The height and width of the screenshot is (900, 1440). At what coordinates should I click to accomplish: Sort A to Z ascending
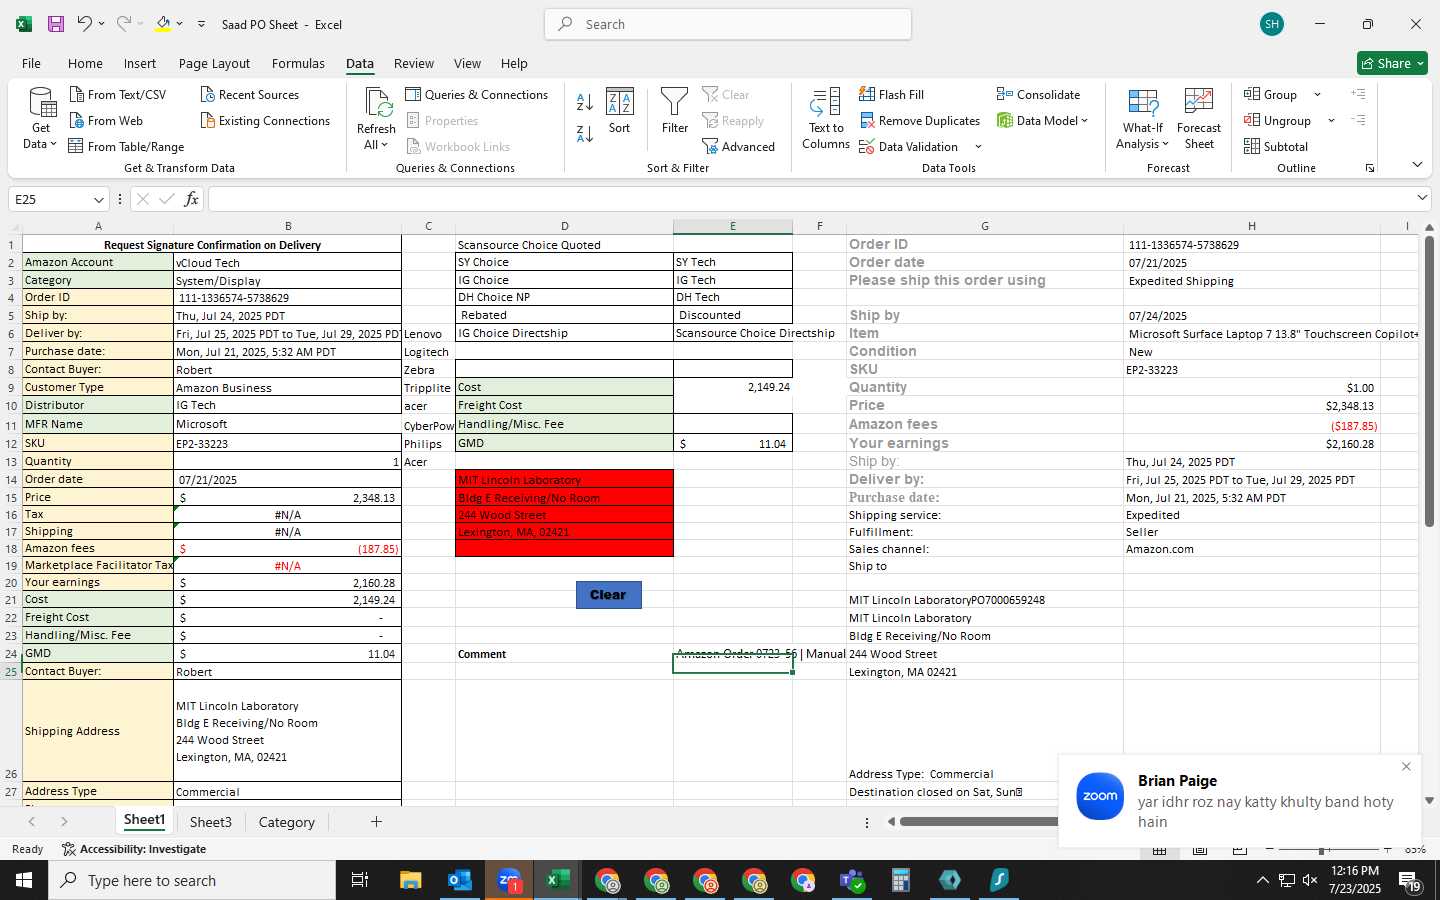pos(585,101)
